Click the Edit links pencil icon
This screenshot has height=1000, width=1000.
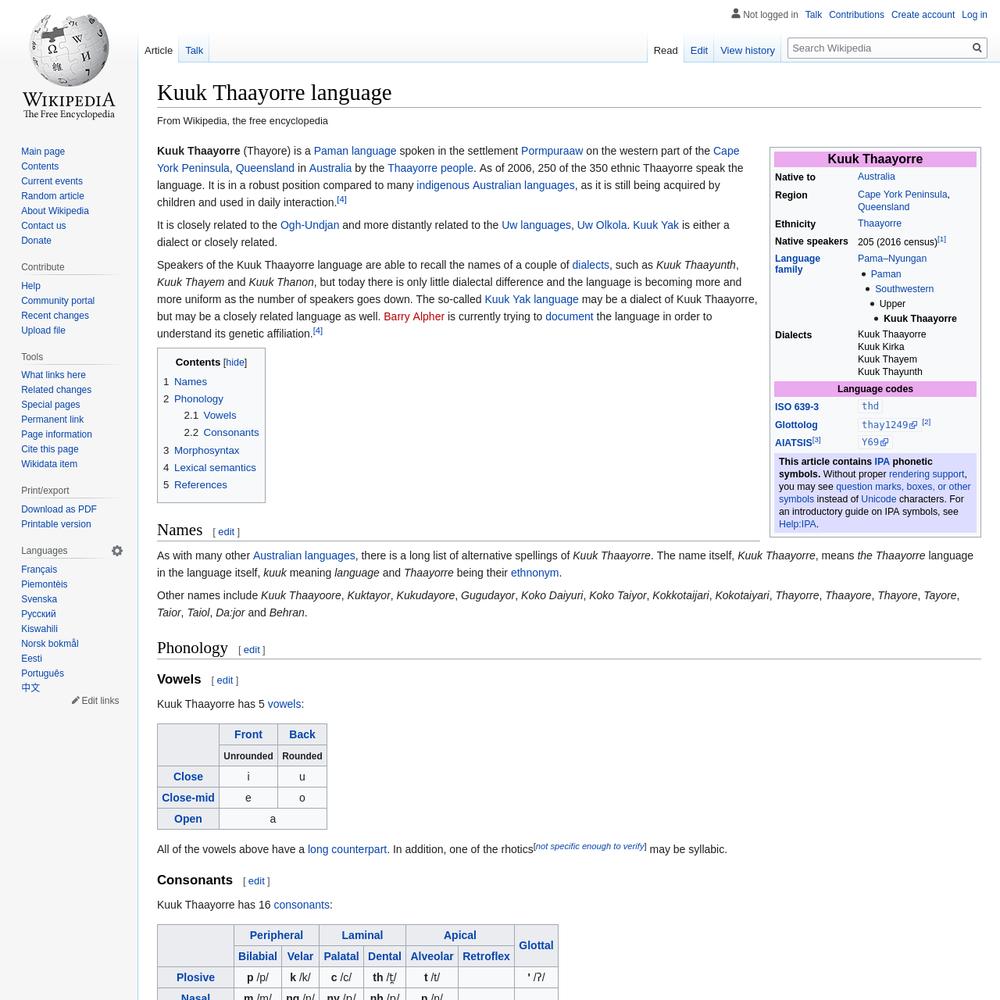click(x=75, y=700)
